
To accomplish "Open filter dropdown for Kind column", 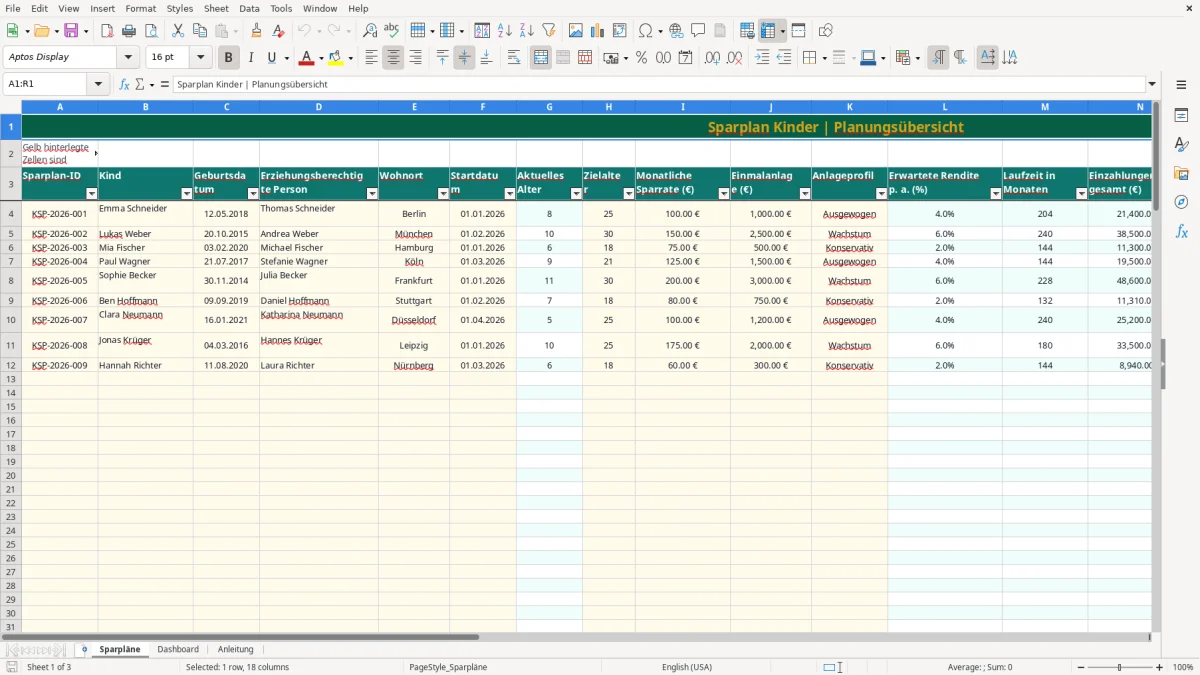I will [x=186, y=193].
